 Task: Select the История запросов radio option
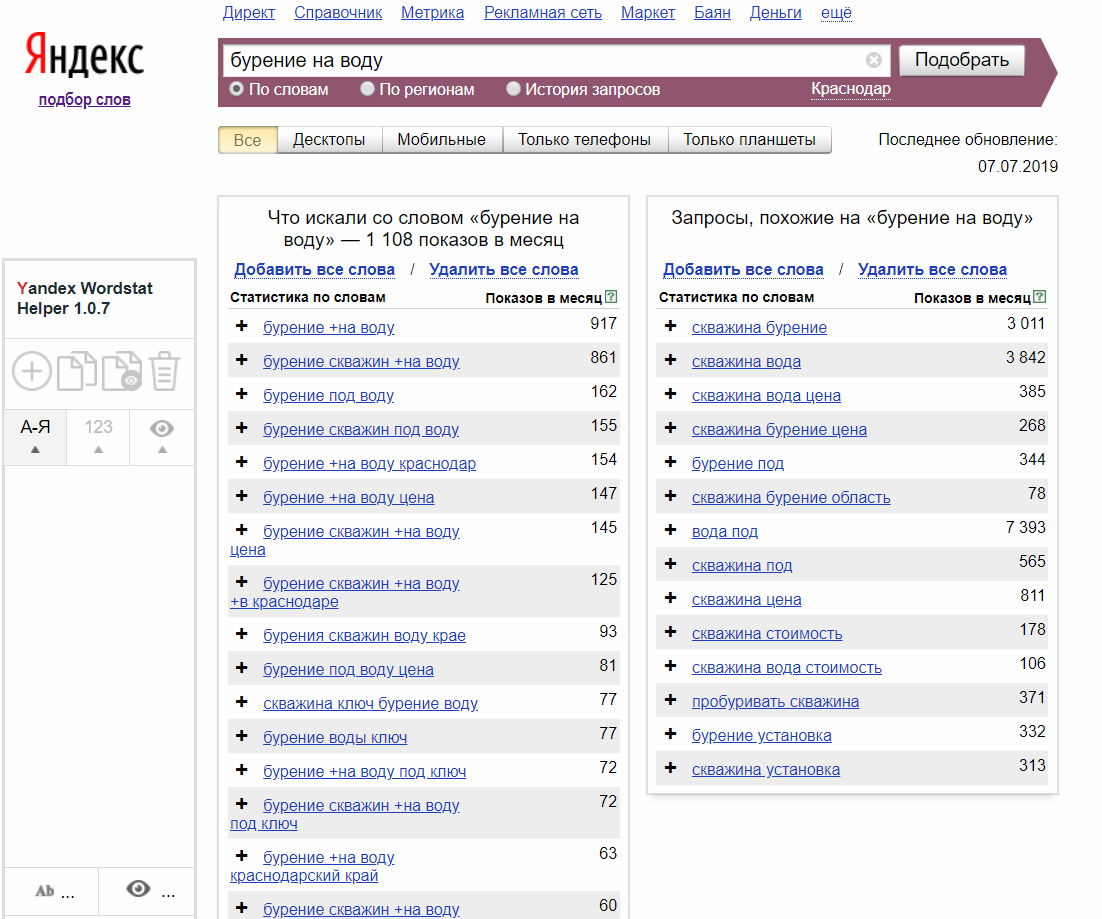pos(513,89)
